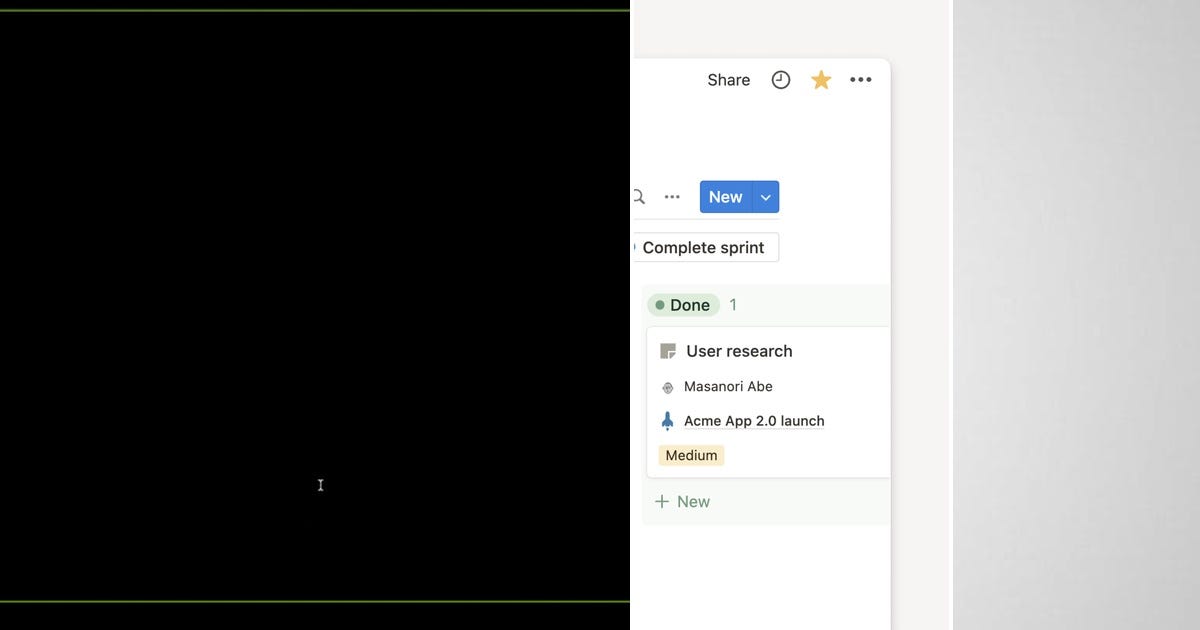Click the Medium priority tag
This screenshot has width=1200, height=630.
pyautogui.click(x=691, y=455)
